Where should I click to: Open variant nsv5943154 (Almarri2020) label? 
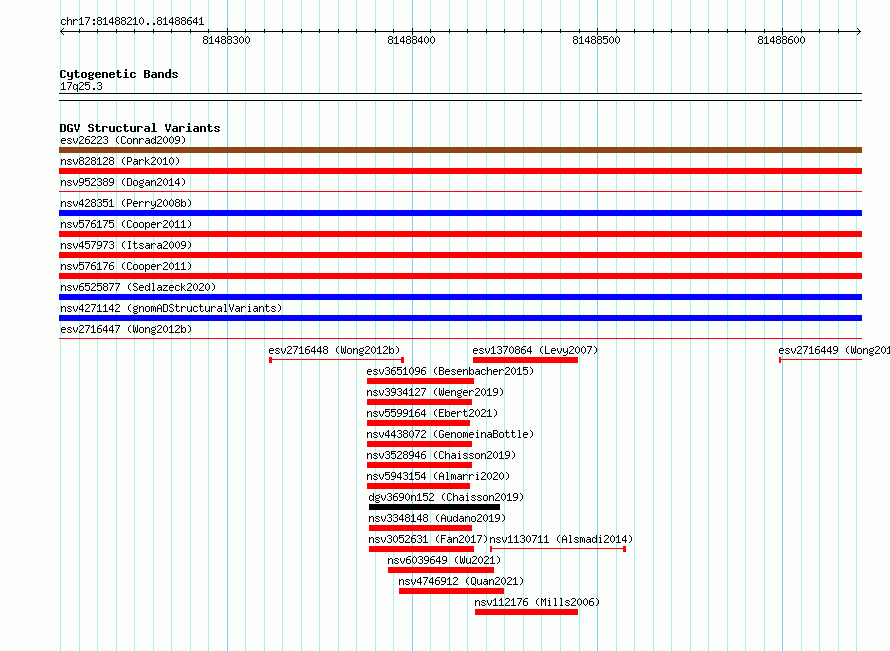point(438,476)
